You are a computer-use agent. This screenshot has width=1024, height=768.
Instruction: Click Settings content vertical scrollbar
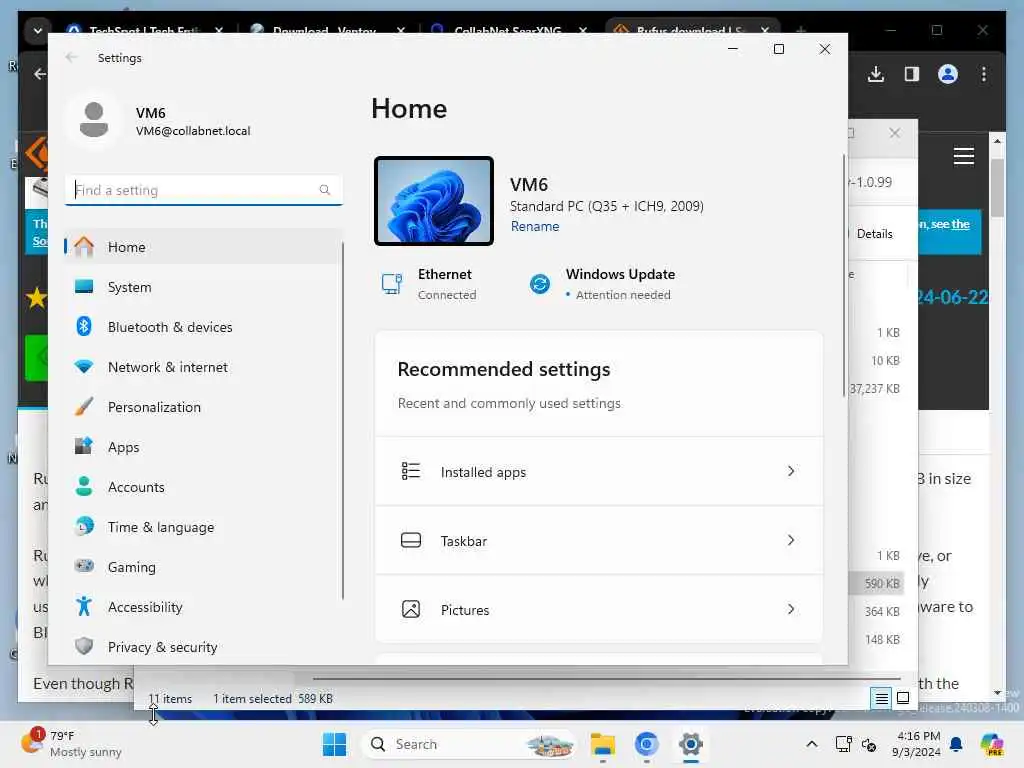[843, 276]
